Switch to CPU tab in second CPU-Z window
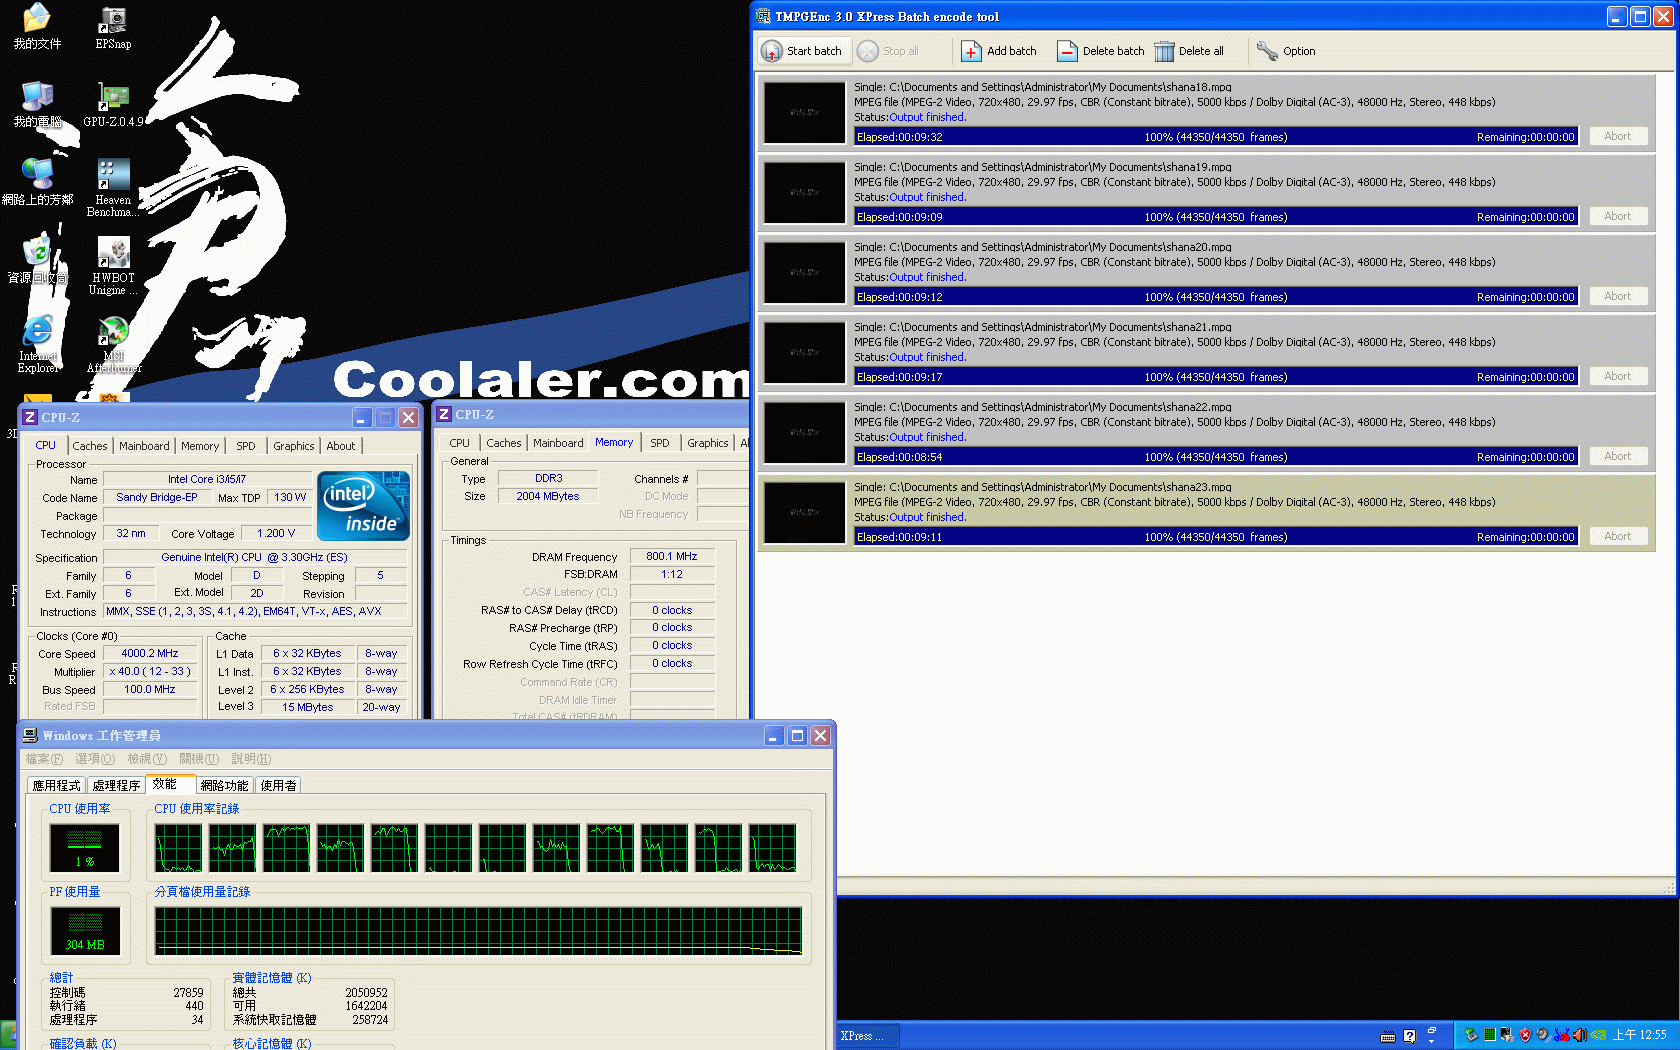 [460, 443]
